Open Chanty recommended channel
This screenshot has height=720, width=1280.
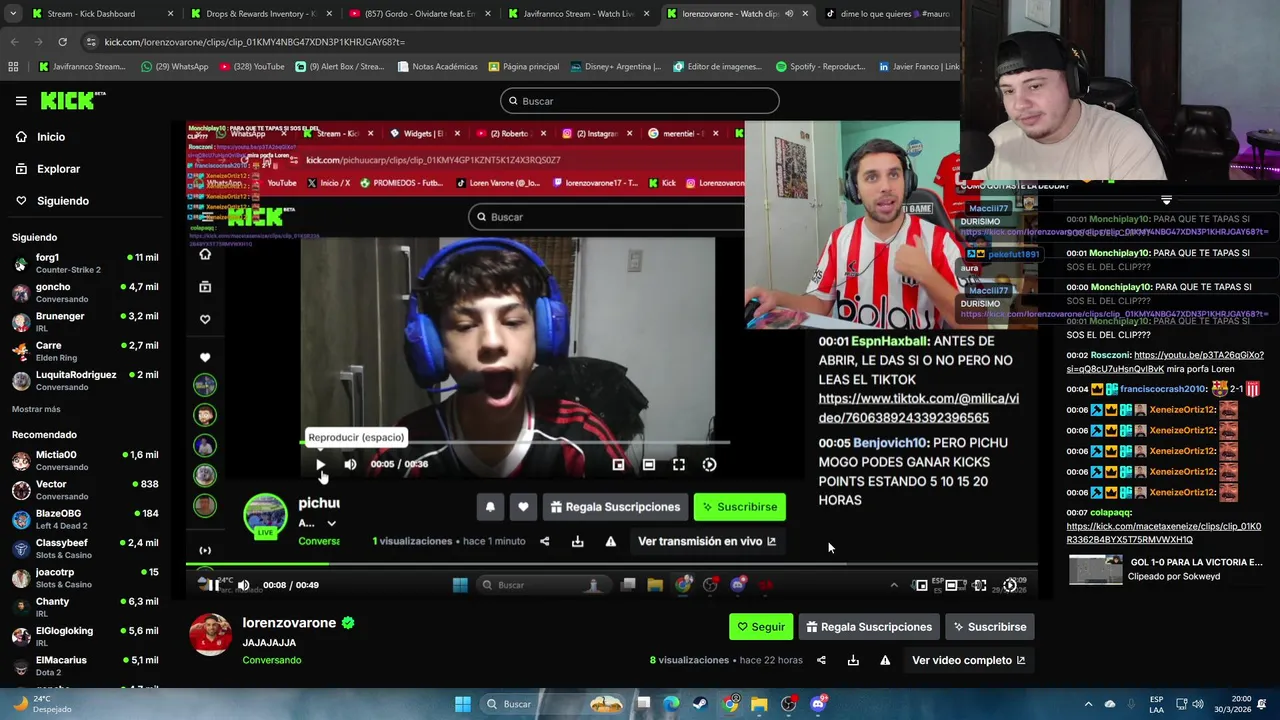85,607
